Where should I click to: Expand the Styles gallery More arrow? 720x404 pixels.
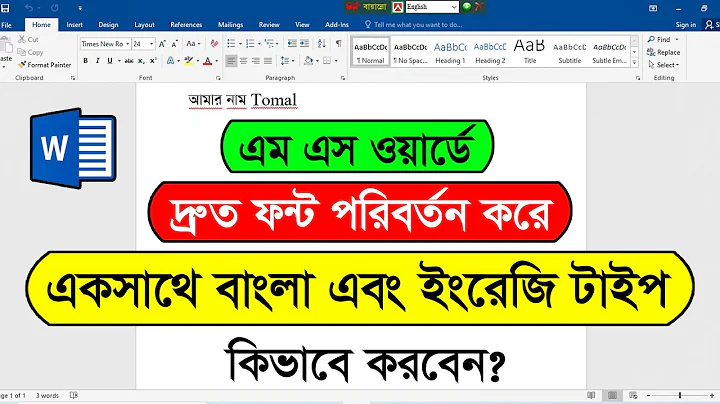point(634,63)
